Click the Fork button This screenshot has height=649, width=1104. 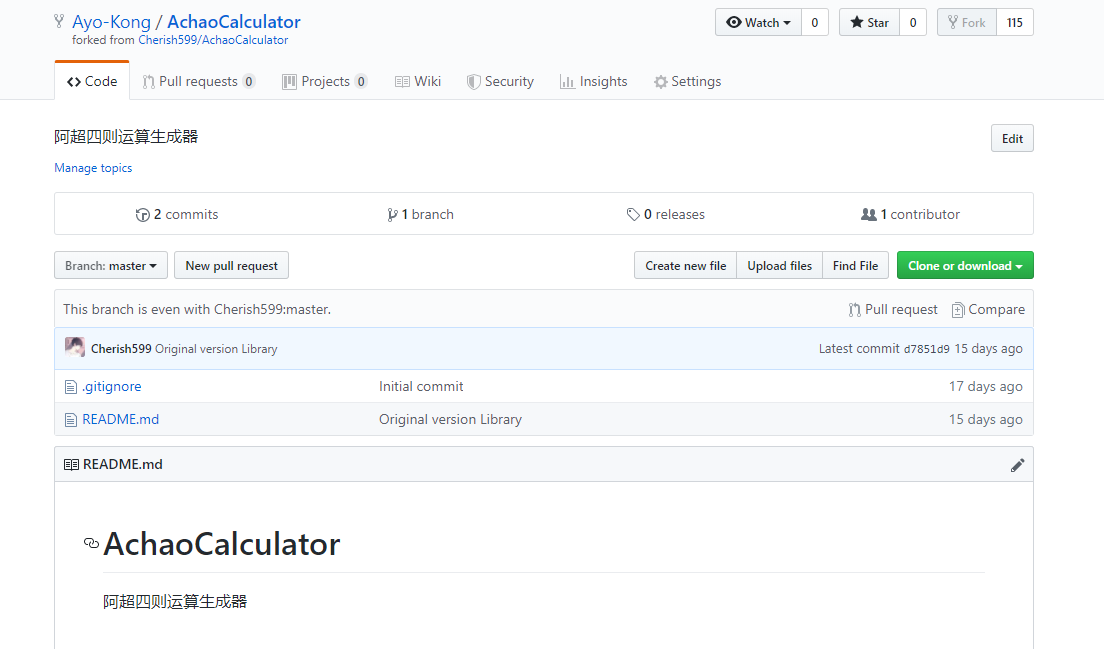click(967, 23)
